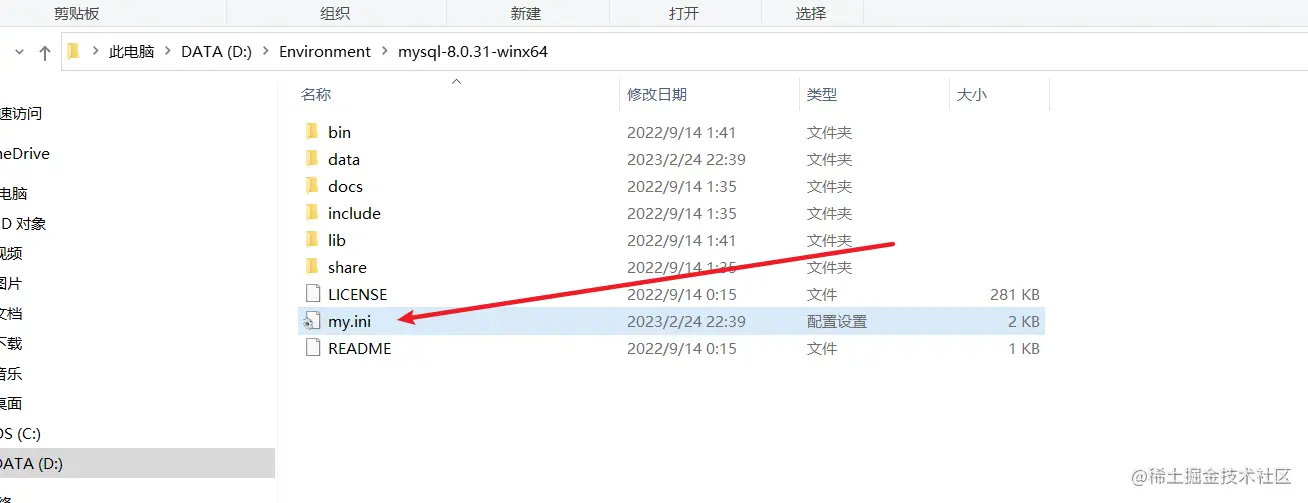This screenshot has width=1308, height=503.
Task: Click DATA (D:) in the address path
Action: coord(214,52)
